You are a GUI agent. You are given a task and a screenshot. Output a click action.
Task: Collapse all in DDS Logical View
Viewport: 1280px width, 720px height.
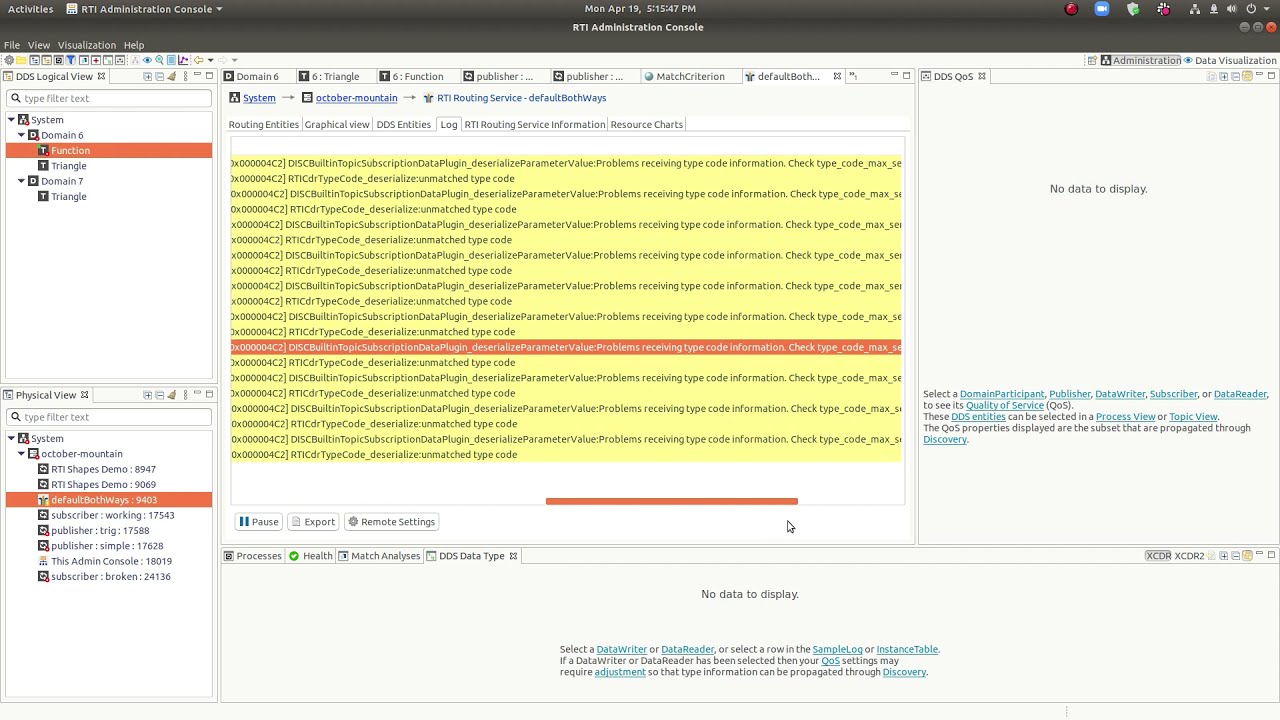coord(159,76)
